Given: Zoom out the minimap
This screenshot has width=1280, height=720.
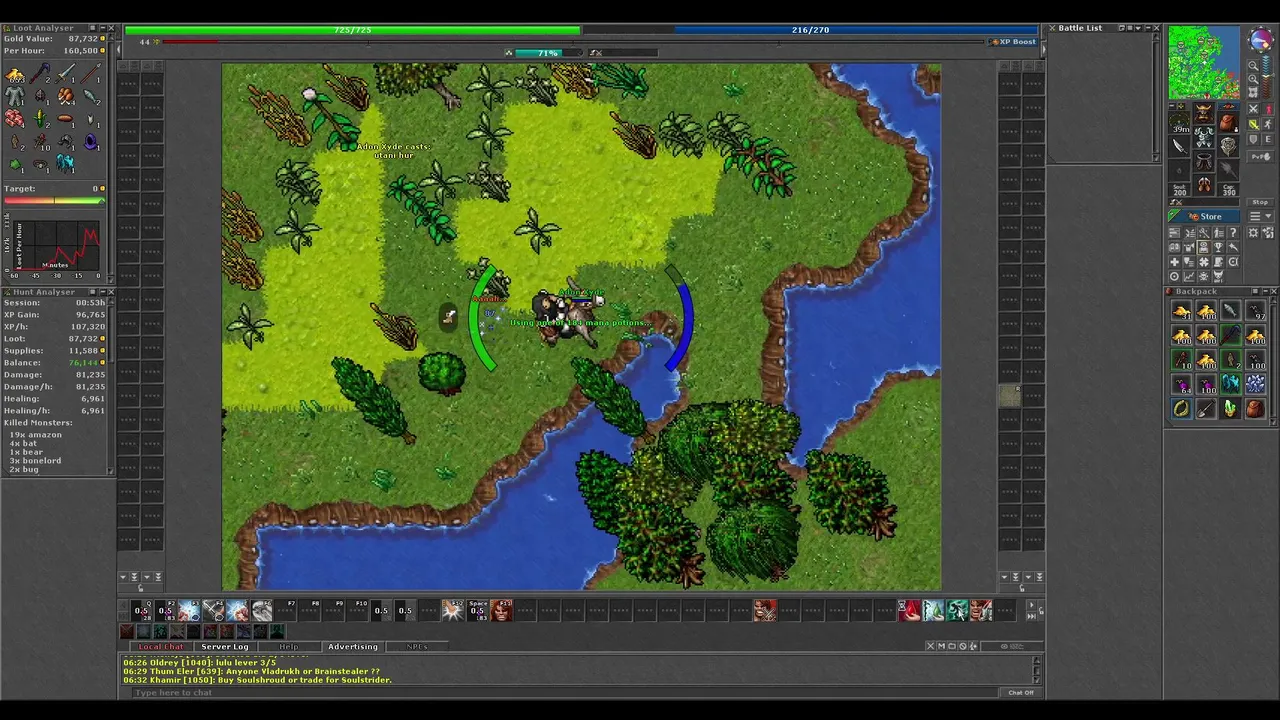Looking at the screenshot, I should coord(1253,66).
